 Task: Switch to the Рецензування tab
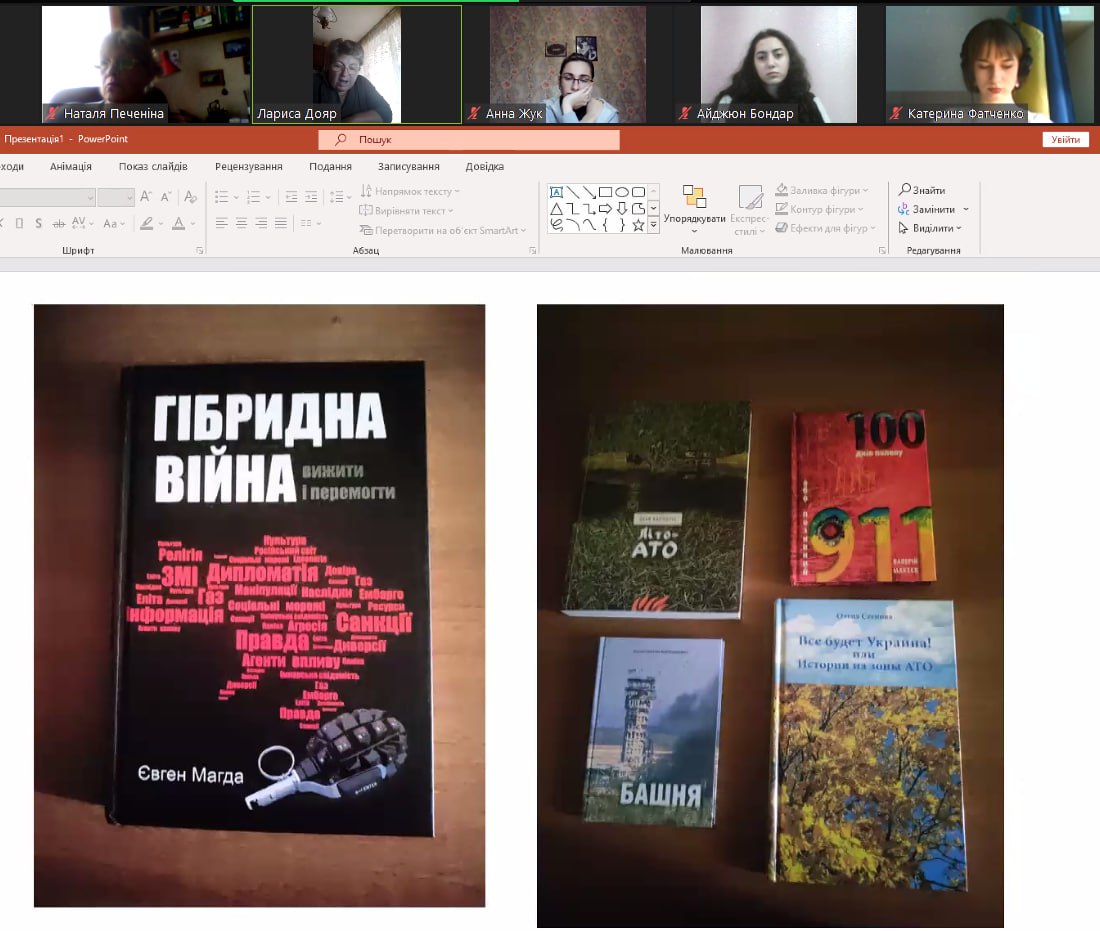tap(248, 166)
